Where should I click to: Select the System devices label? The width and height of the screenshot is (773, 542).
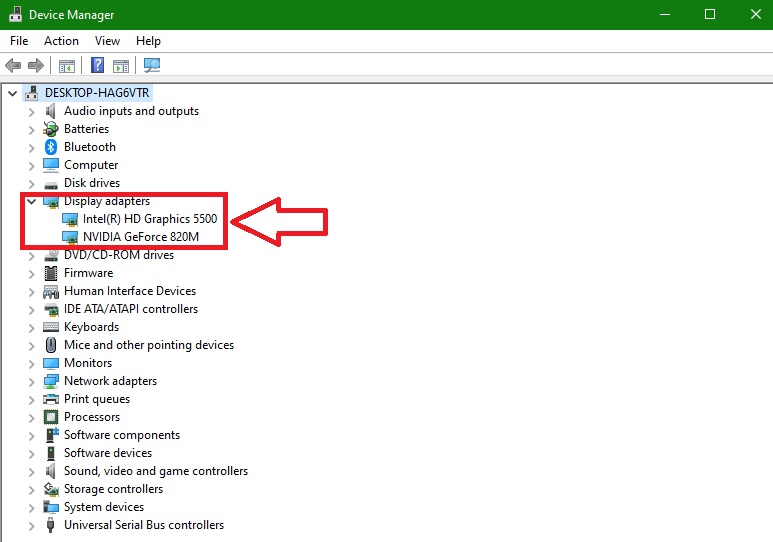click(104, 507)
